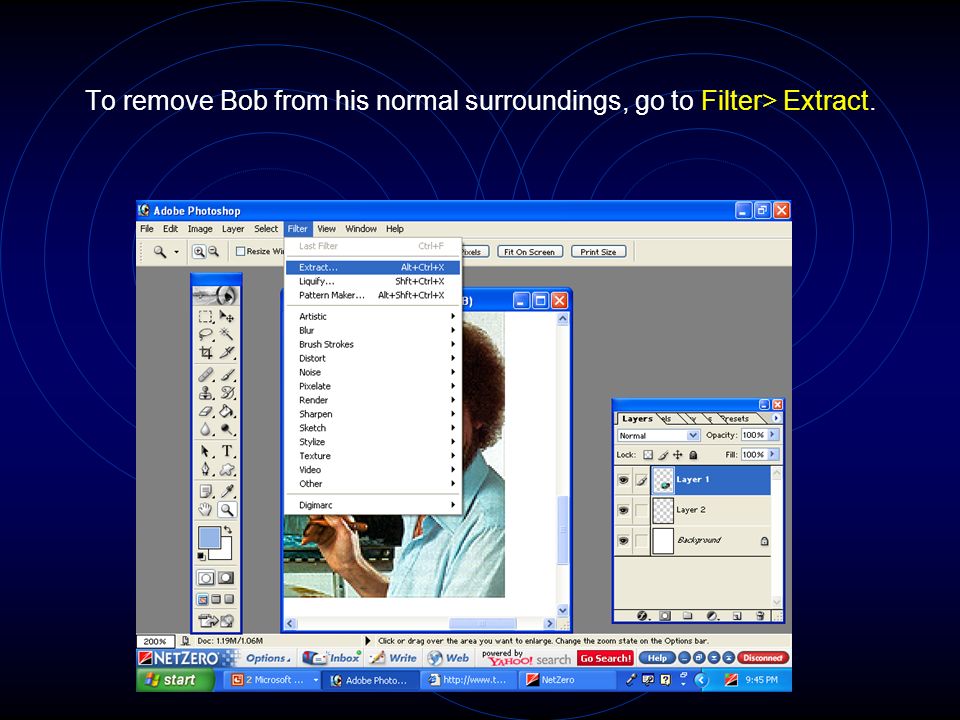The image size is (960, 720).
Task: Toggle lock position in Layers panel
Action: 678,455
